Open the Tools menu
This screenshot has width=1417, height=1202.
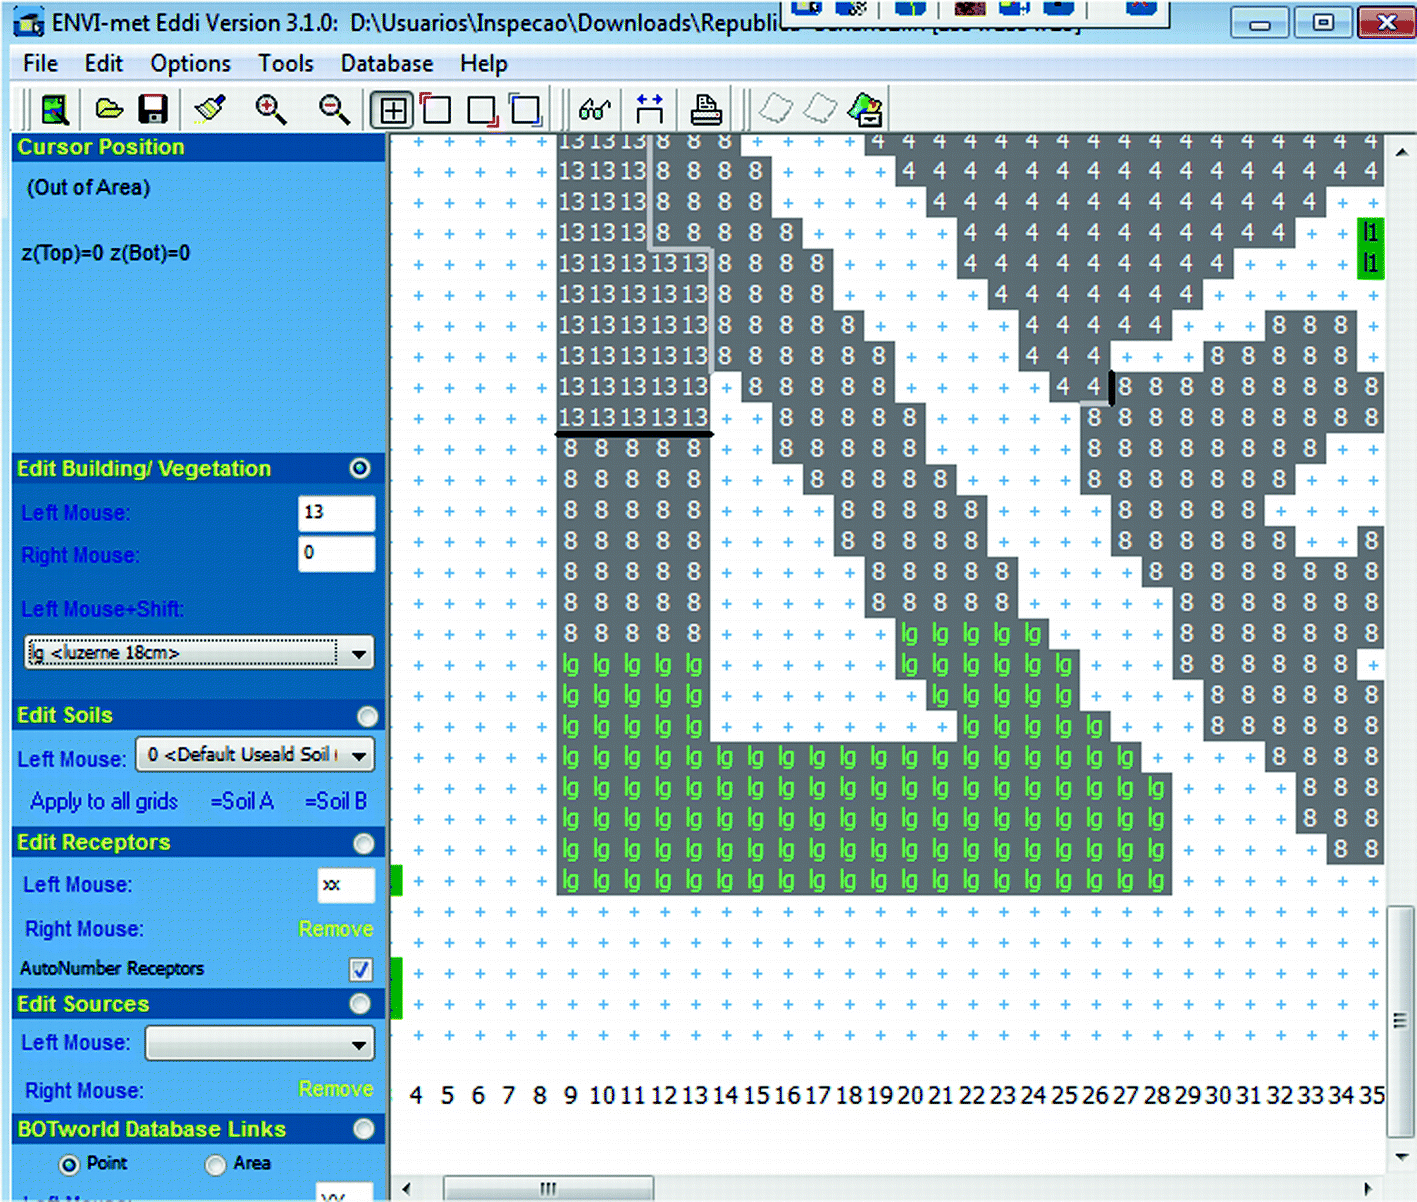tap(285, 64)
